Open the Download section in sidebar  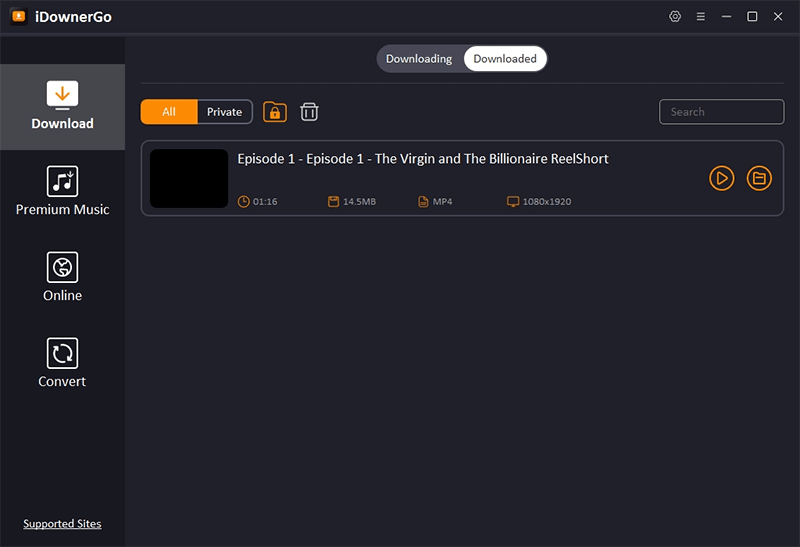pos(62,107)
